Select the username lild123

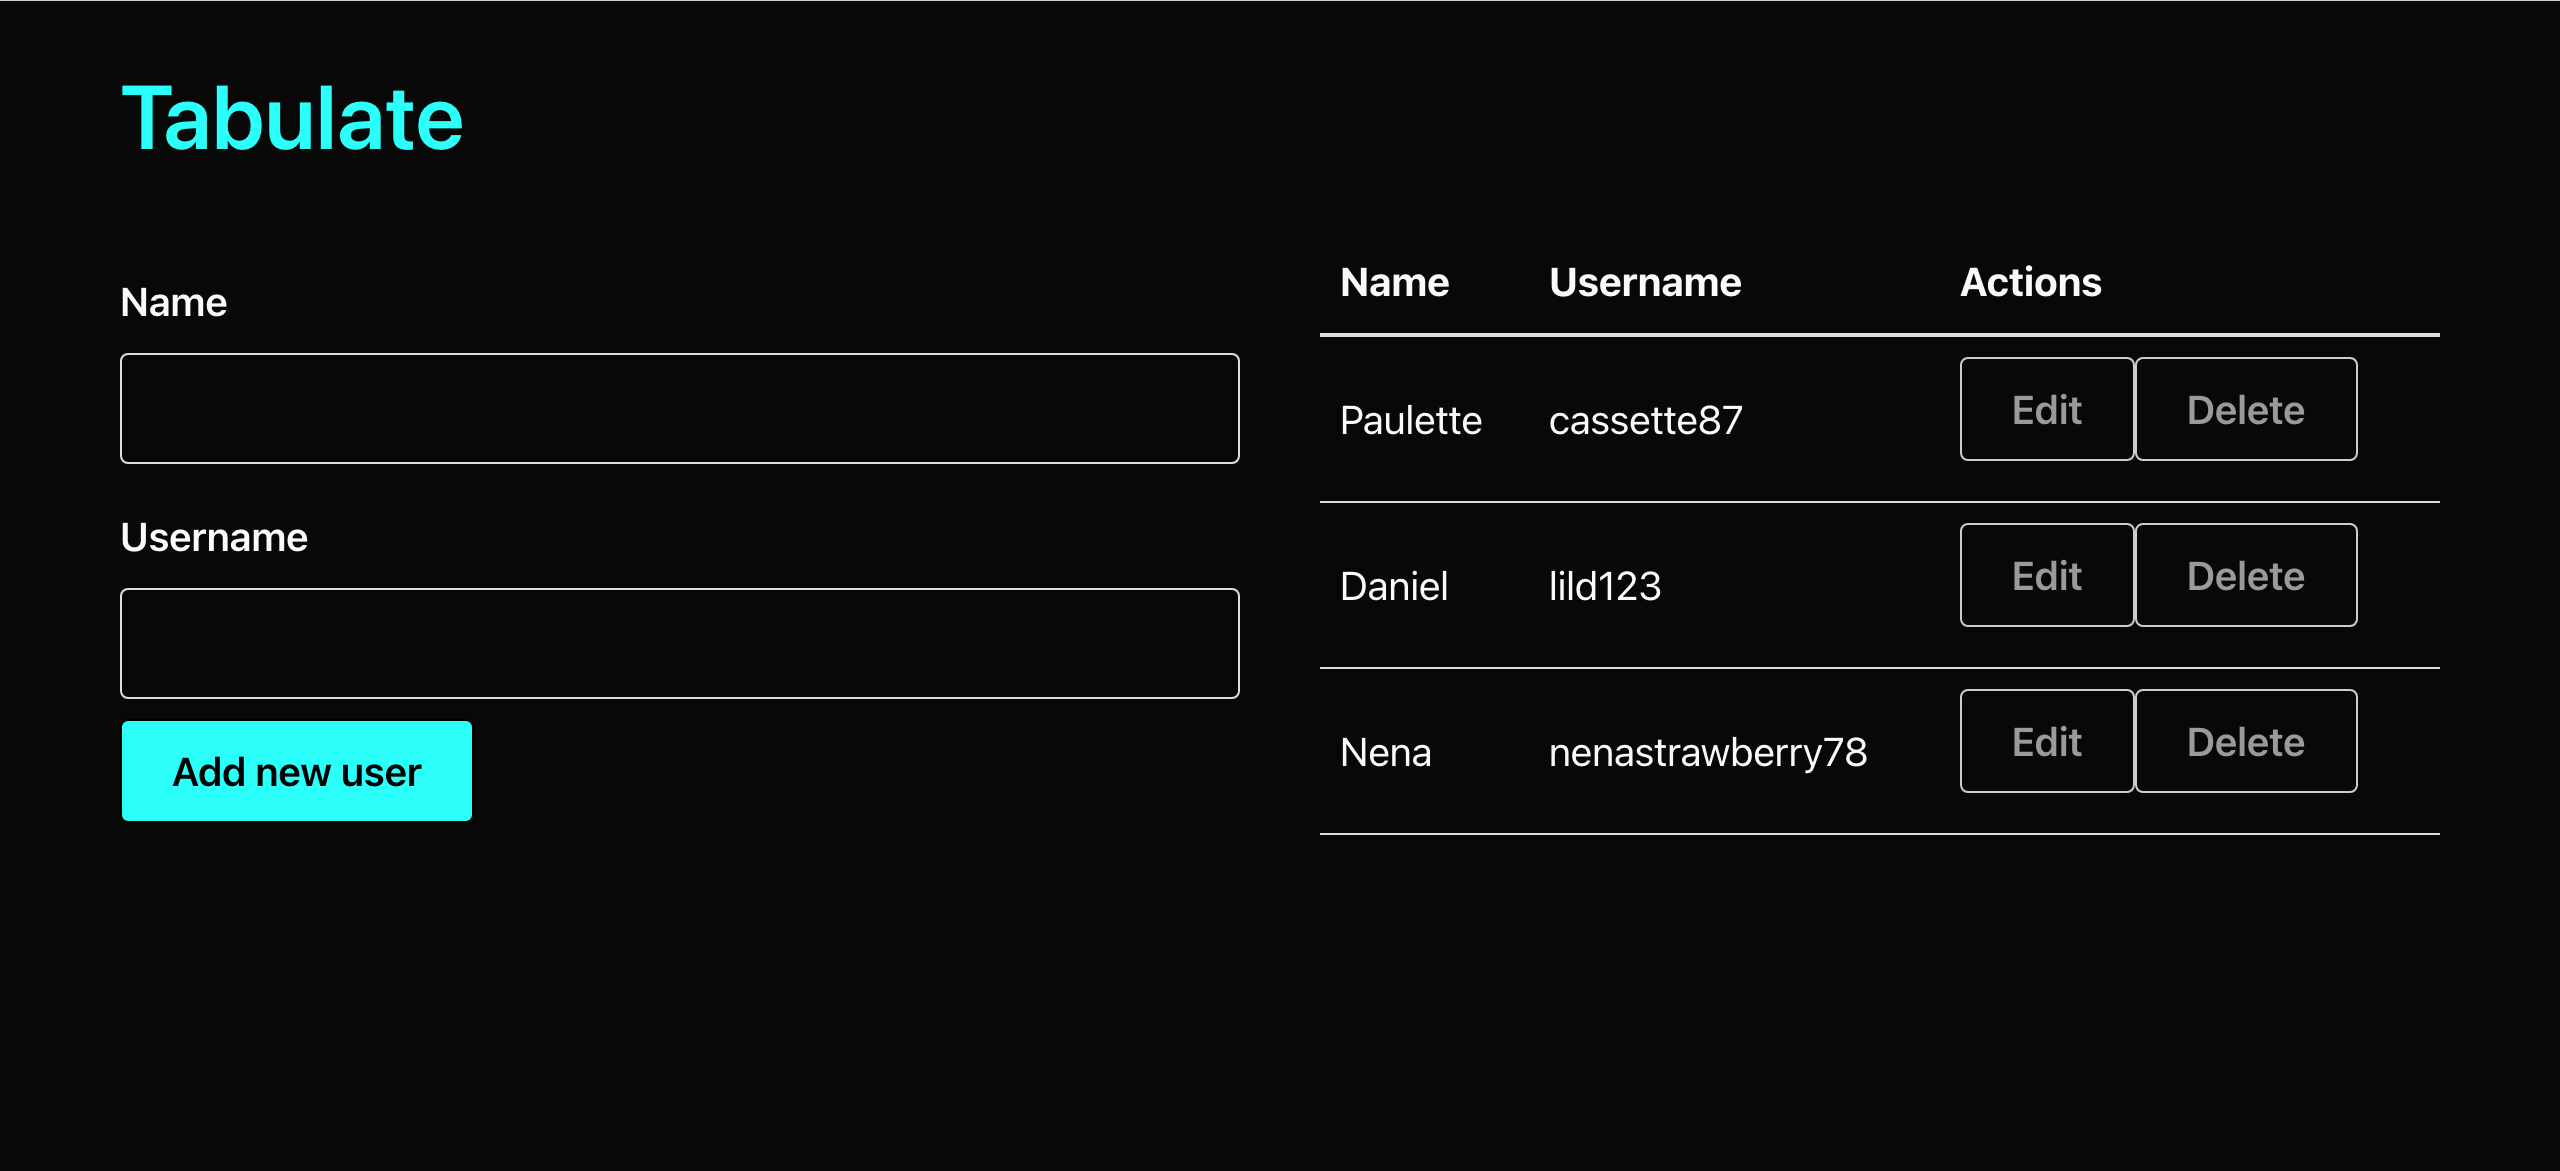(x=1604, y=586)
